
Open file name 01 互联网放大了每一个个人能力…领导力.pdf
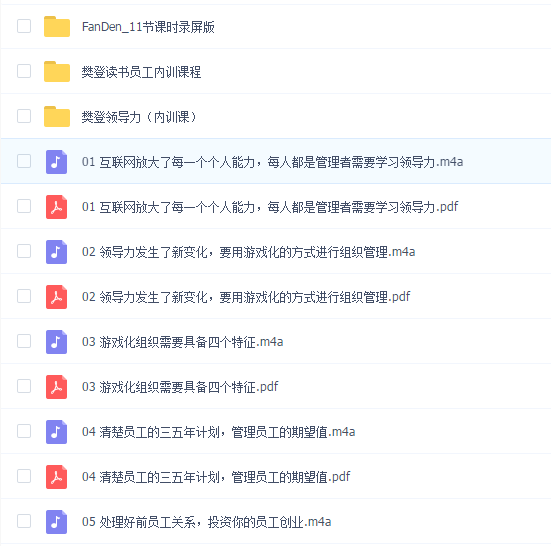tap(270, 207)
